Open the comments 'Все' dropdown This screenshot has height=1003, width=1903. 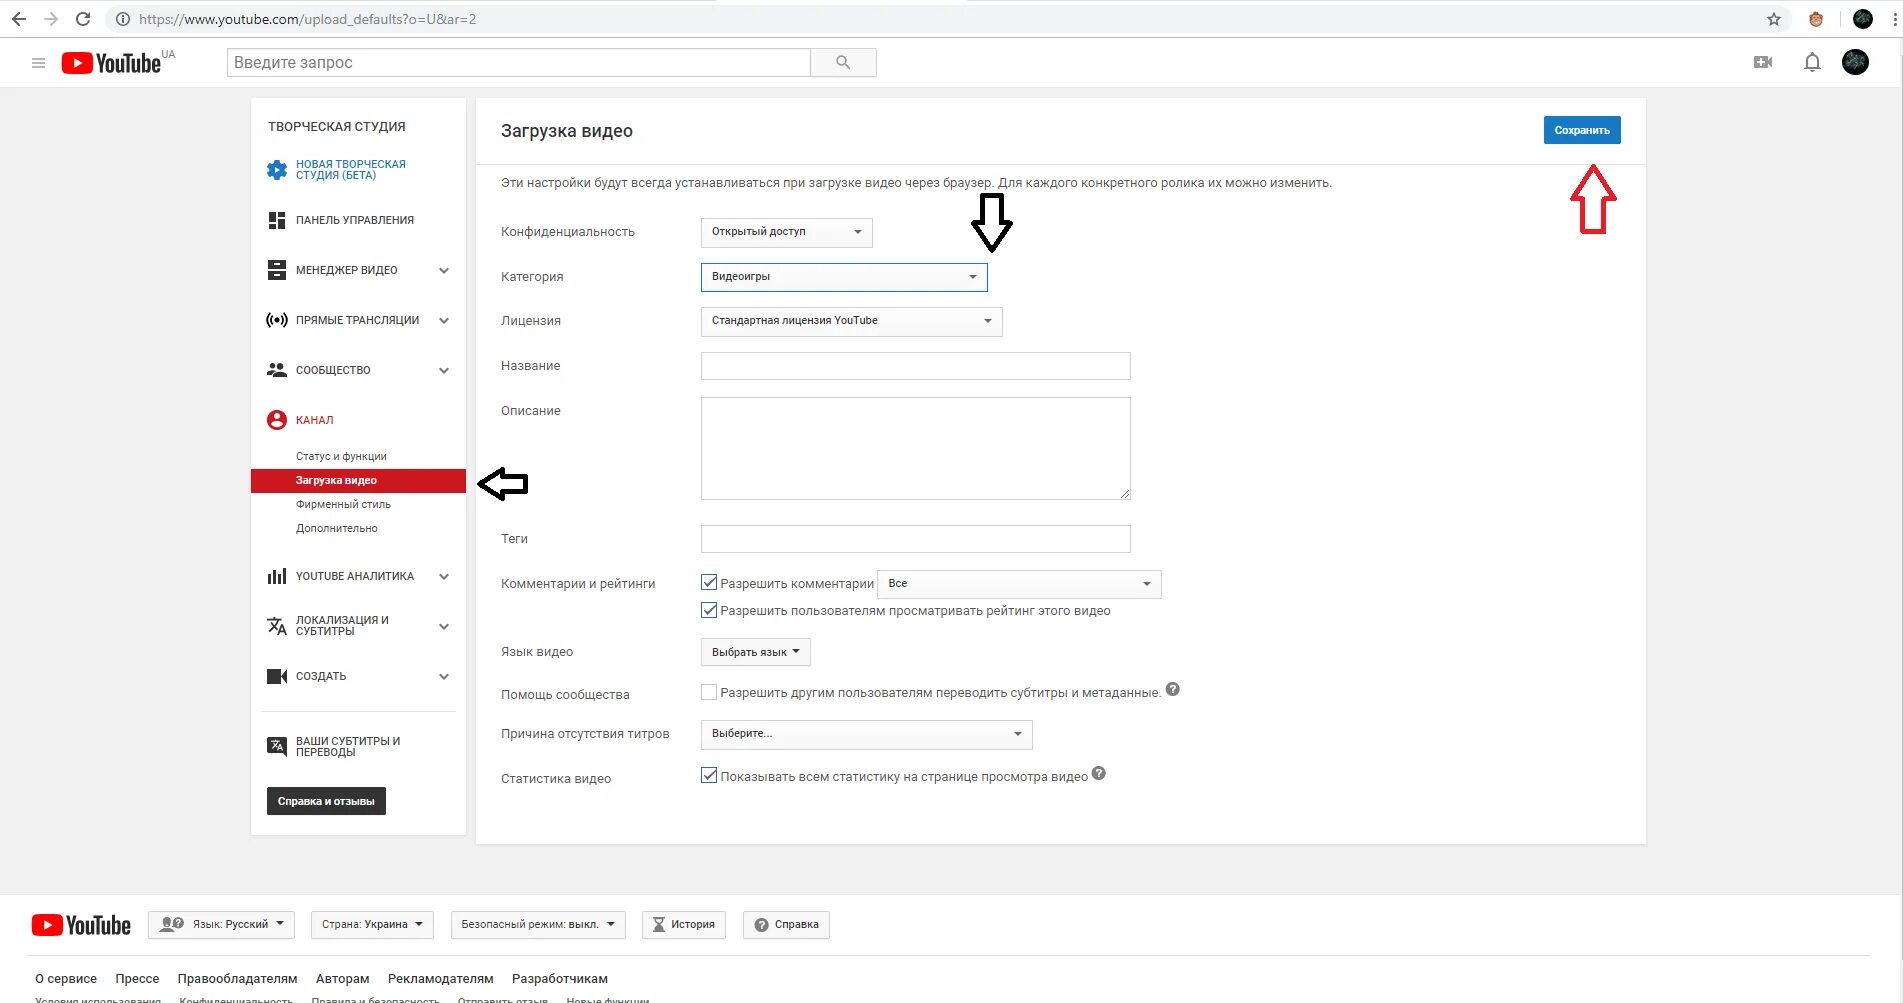point(1019,584)
